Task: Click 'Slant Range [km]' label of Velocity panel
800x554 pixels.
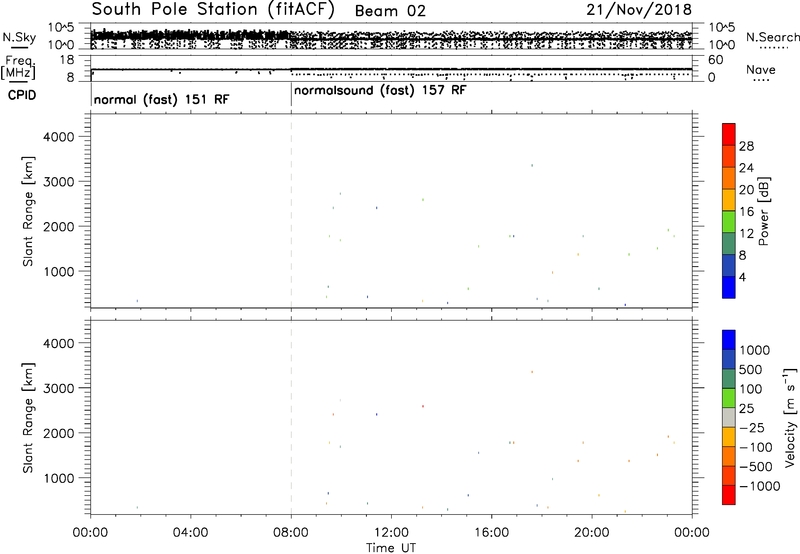Action: [x=28, y=418]
